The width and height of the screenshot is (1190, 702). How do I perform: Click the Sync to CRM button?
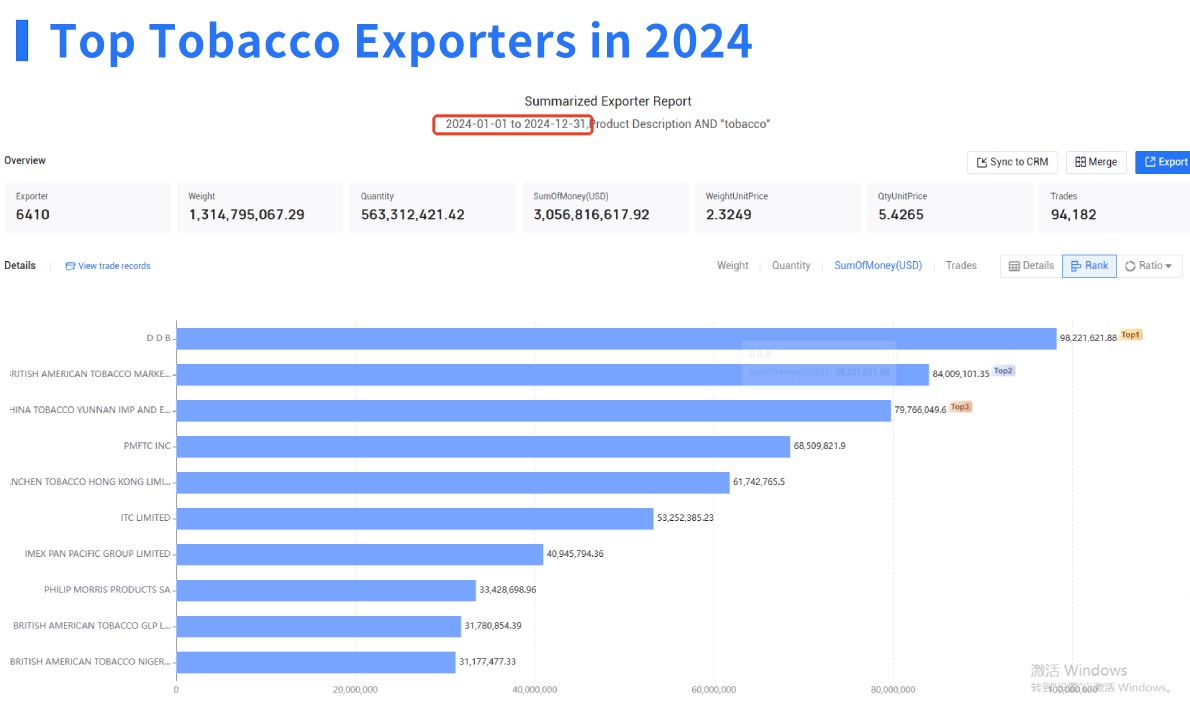pyautogui.click(x=1012, y=162)
